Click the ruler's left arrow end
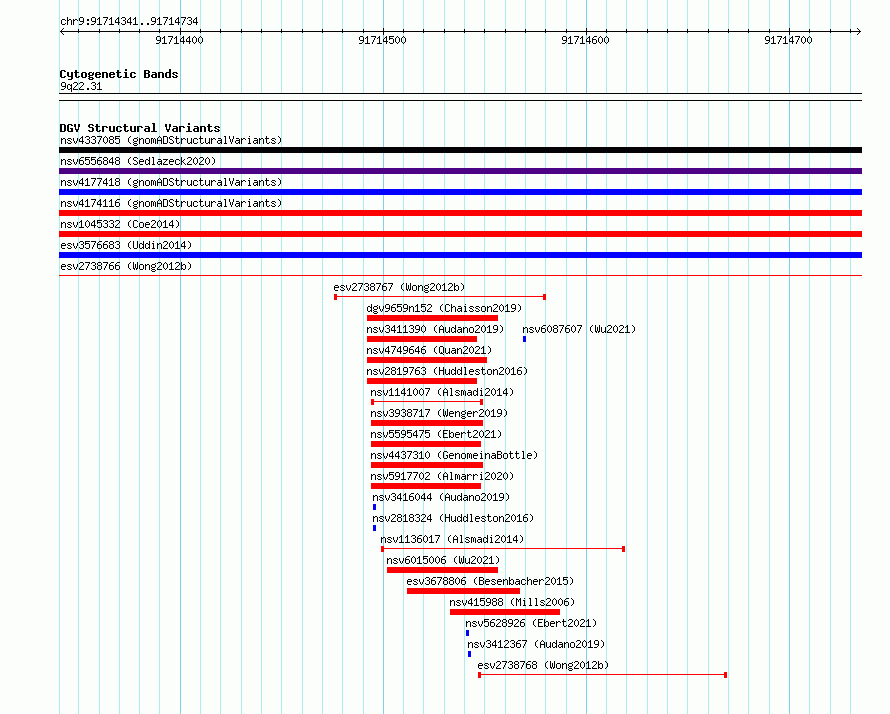This screenshot has height=714, width=890. tap(62, 31)
